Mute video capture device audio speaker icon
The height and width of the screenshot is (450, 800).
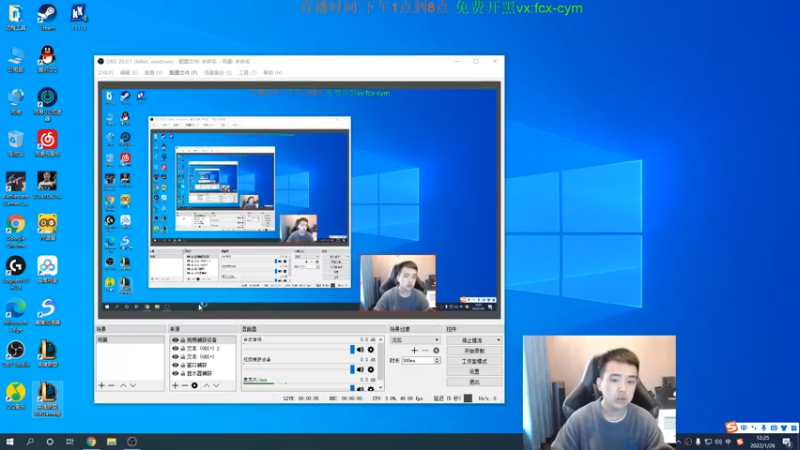pyautogui.click(x=360, y=369)
